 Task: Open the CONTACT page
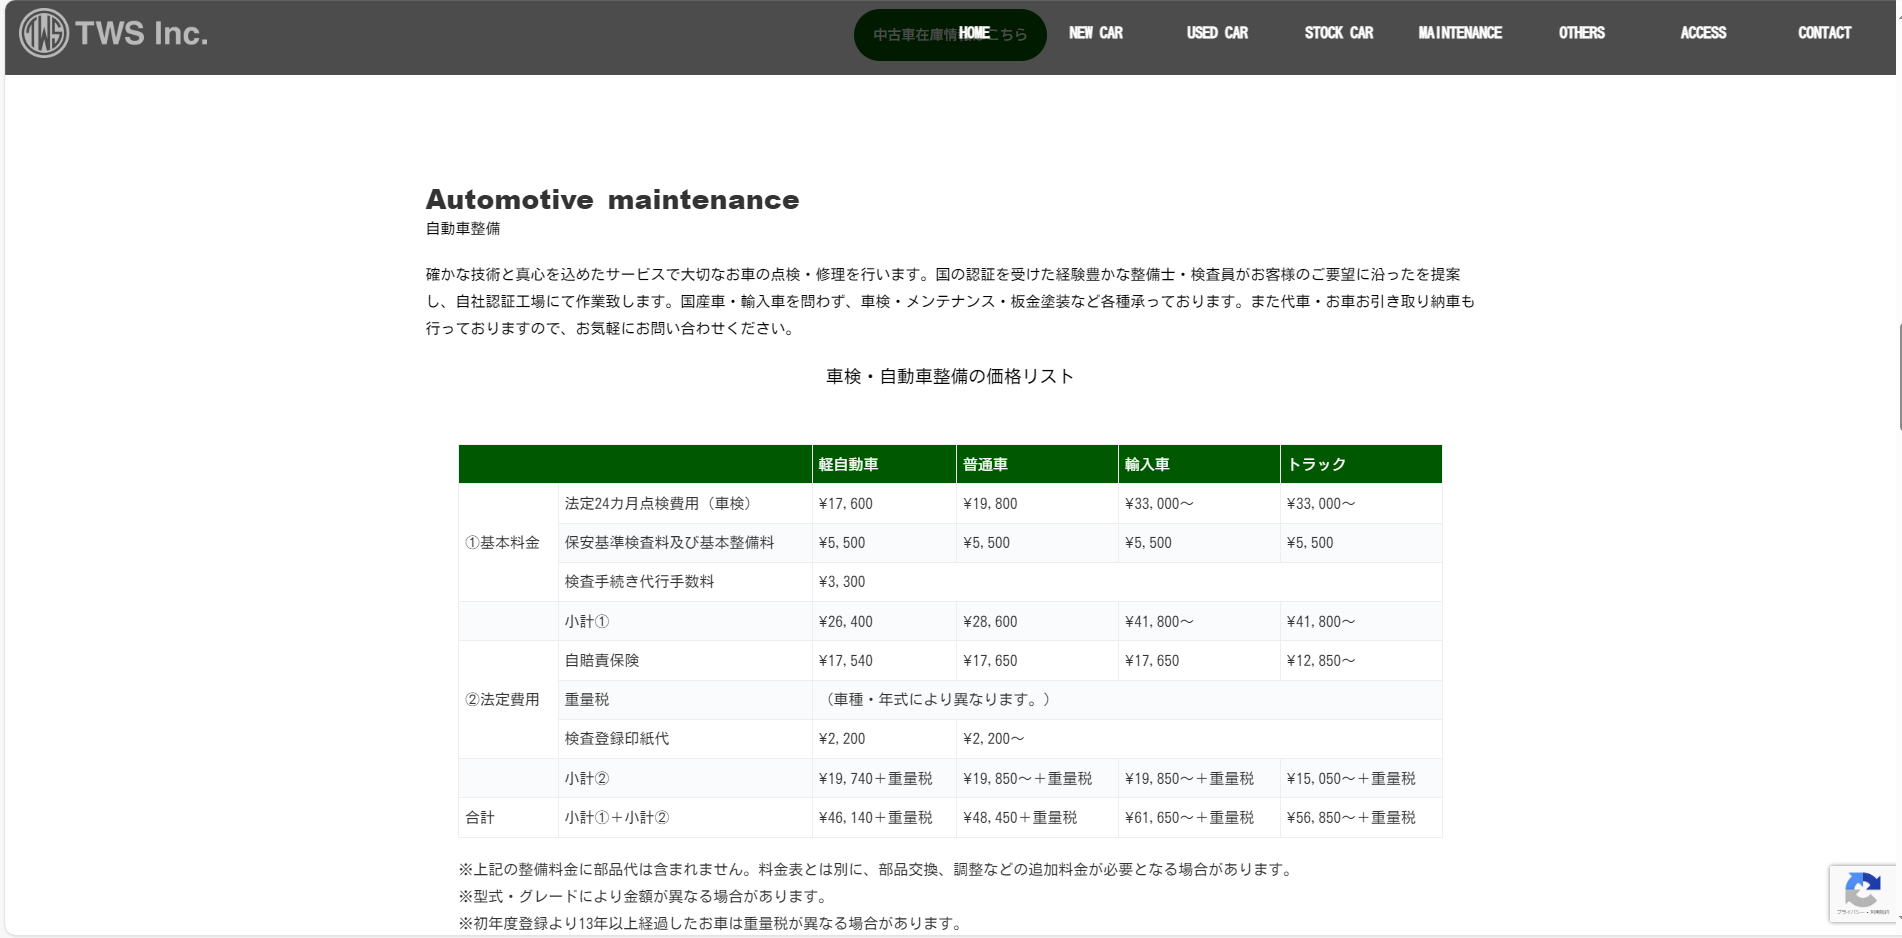[1825, 33]
